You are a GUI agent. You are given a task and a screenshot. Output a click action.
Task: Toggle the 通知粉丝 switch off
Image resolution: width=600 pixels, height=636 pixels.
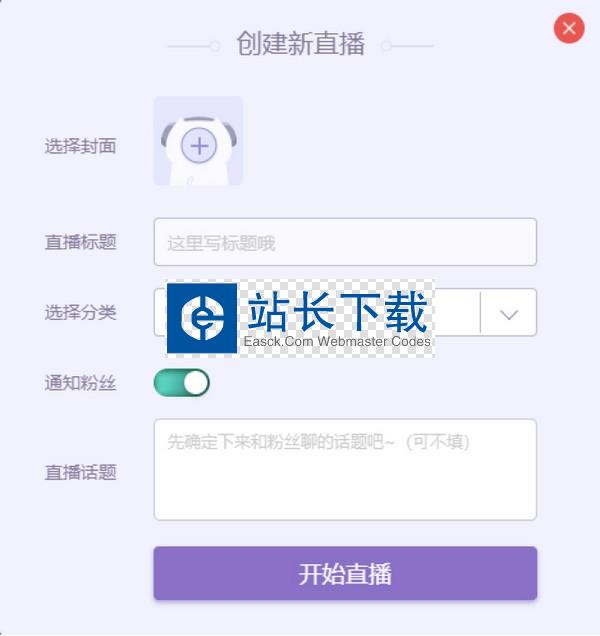coord(181,382)
